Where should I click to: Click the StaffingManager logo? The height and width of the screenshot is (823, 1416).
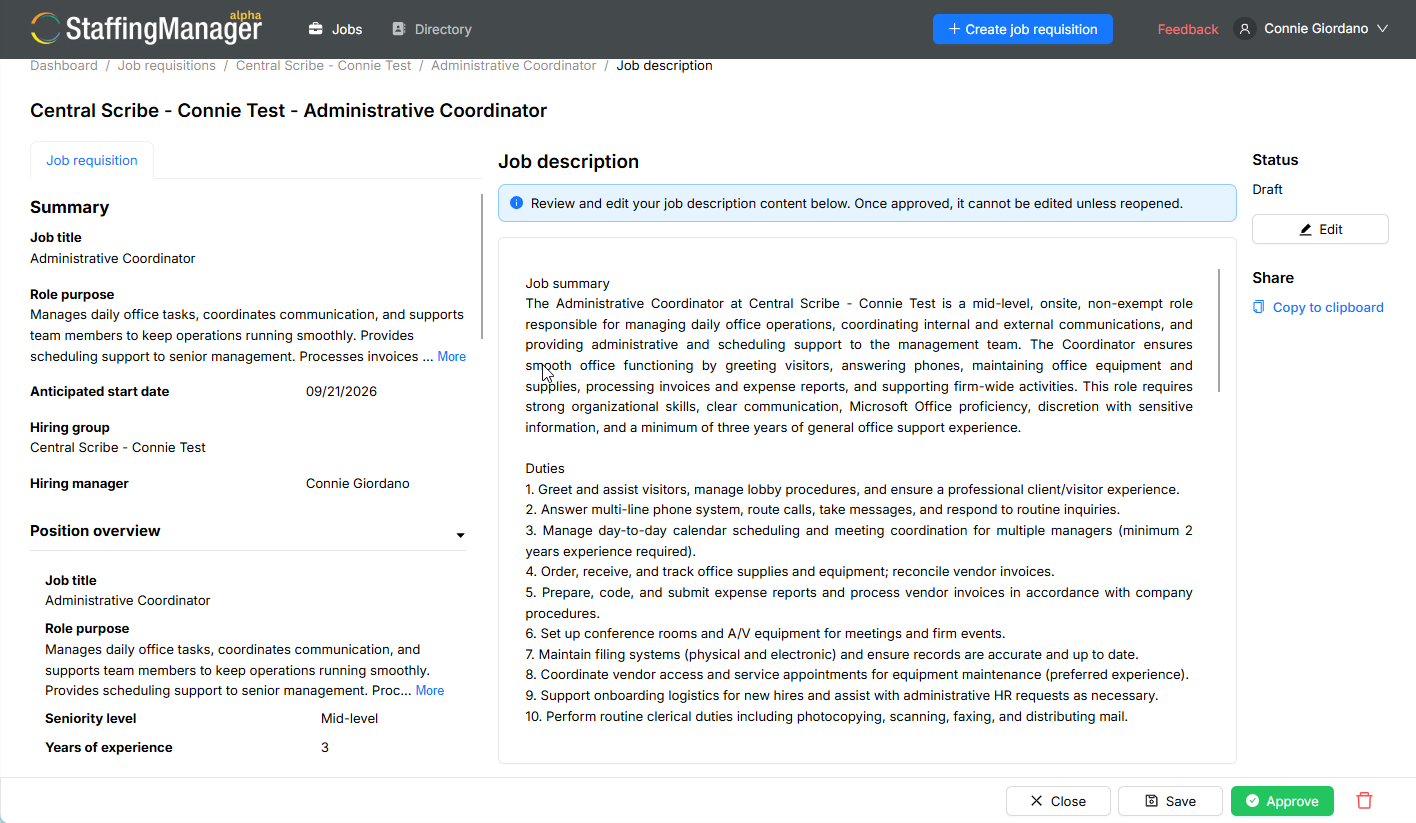146,29
